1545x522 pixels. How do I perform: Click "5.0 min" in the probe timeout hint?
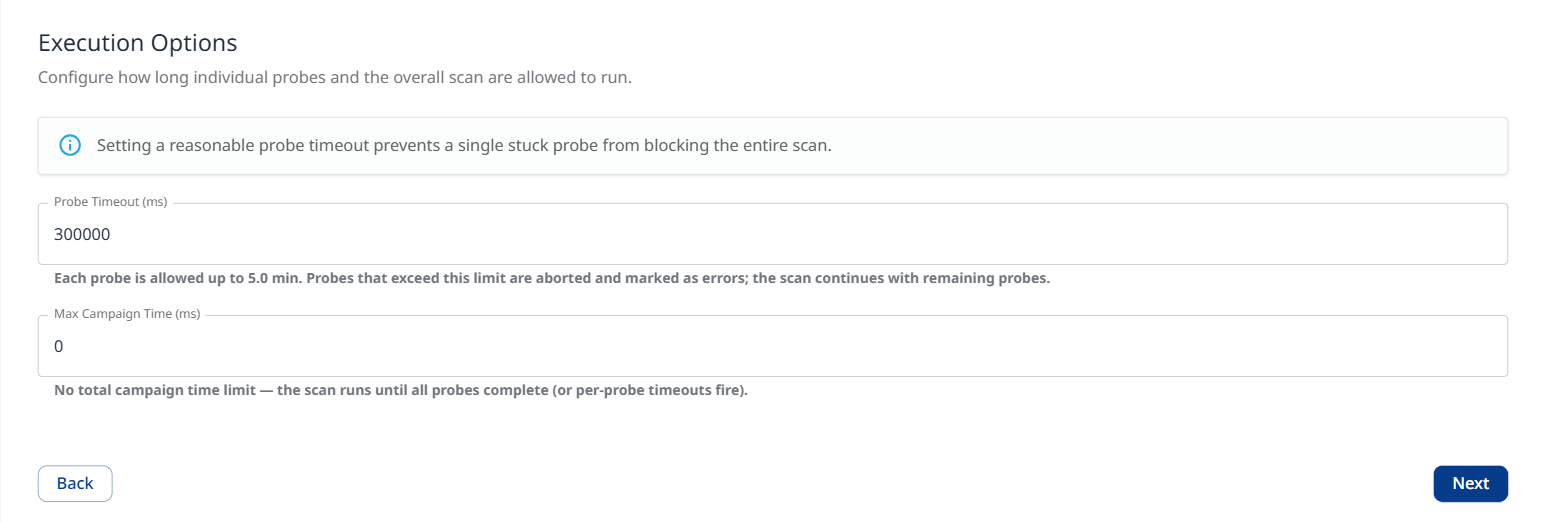pos(275,278)
